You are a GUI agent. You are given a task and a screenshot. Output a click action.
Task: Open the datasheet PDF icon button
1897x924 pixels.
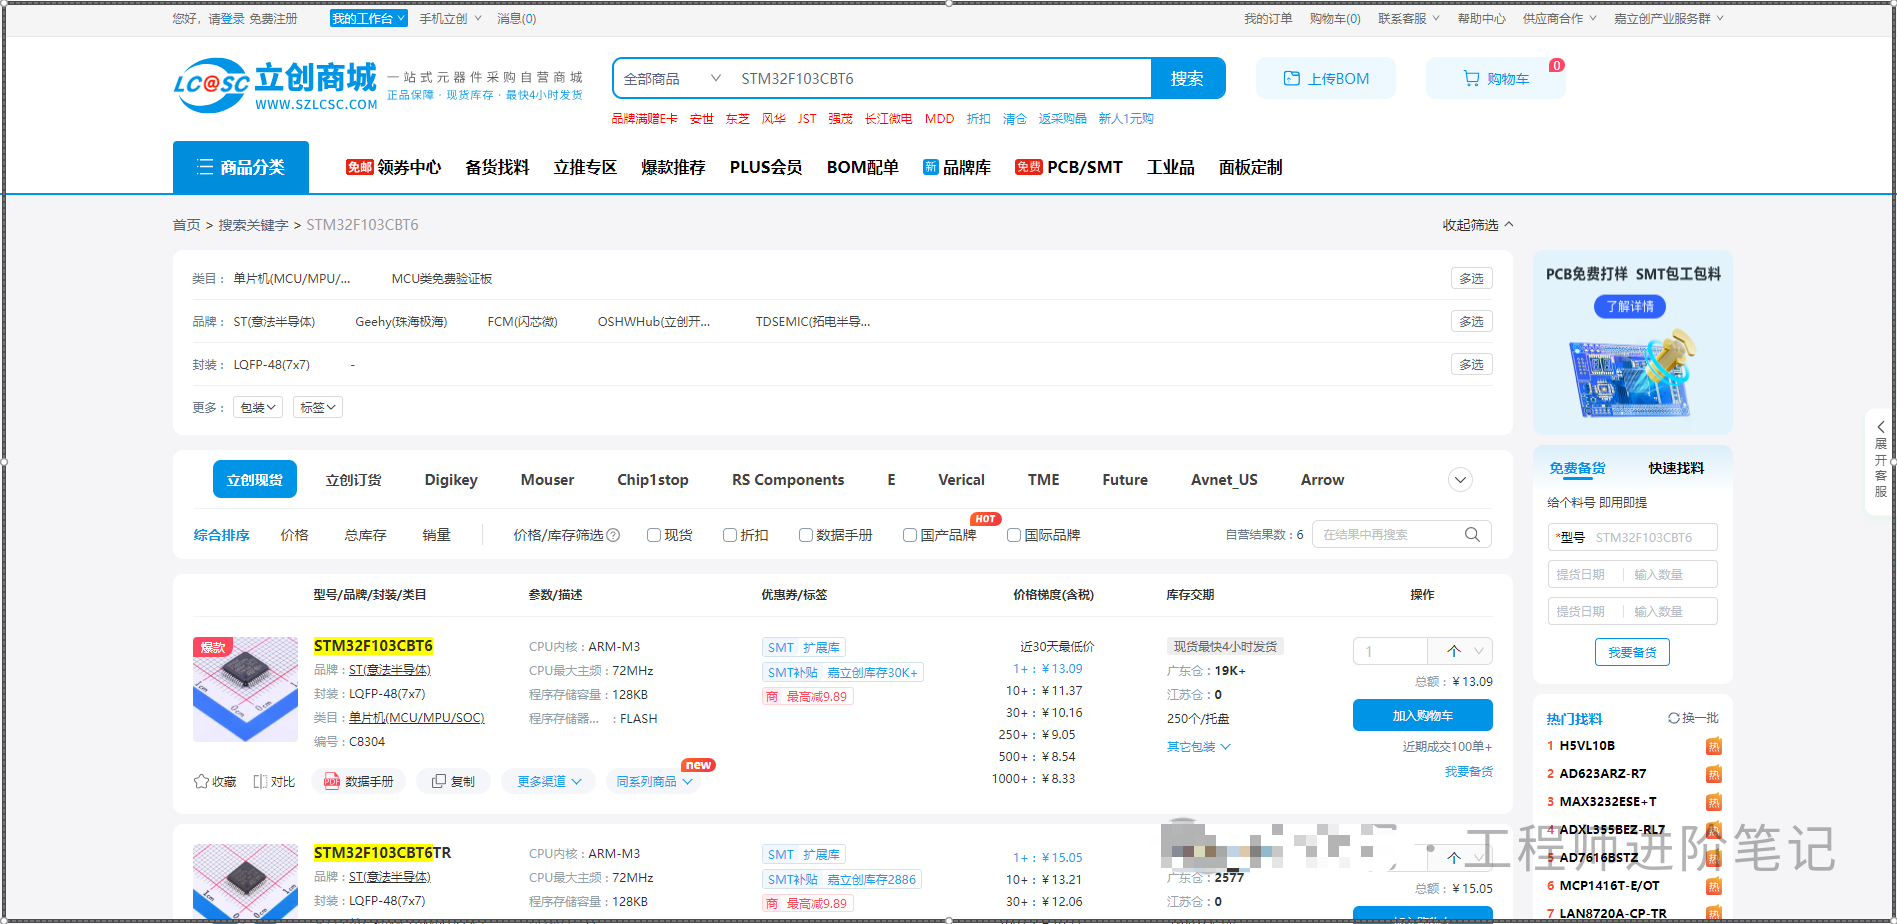[x=332, y=781]
